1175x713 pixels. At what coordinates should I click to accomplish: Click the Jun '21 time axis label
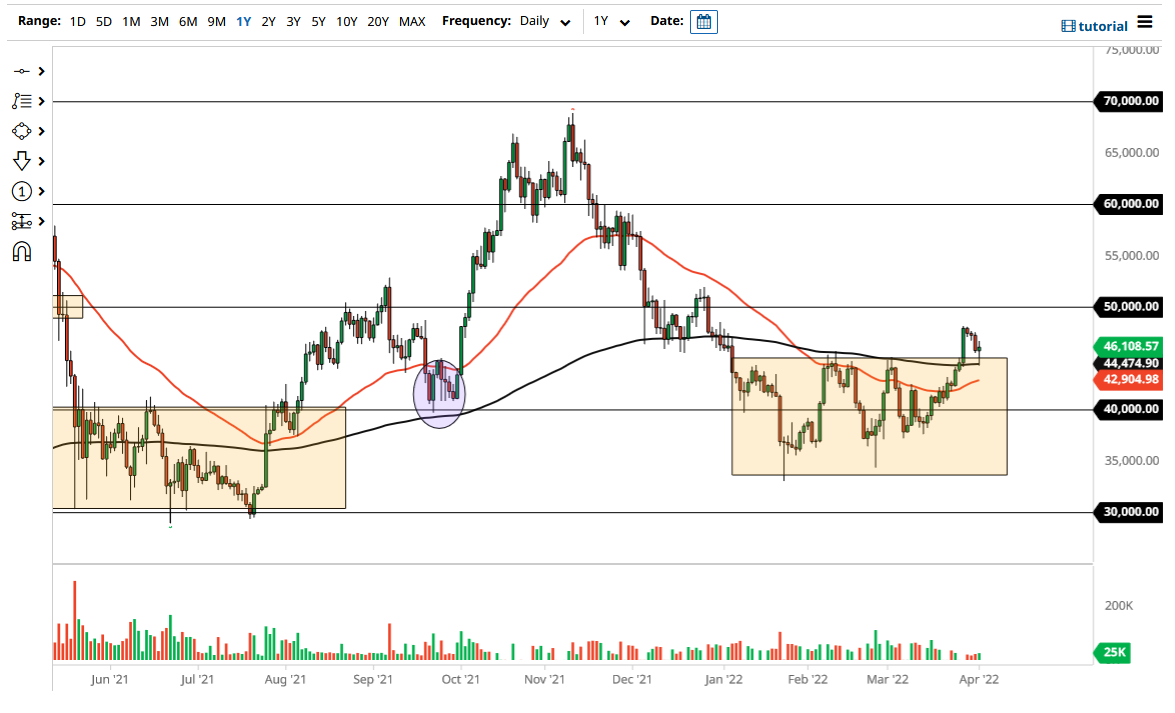pos(109,679)
